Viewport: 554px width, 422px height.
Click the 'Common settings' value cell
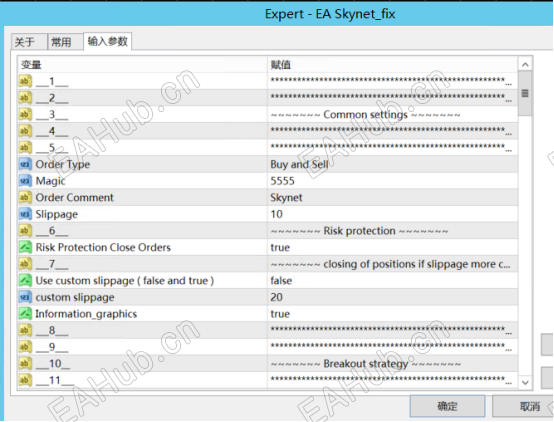coord(393,114)
